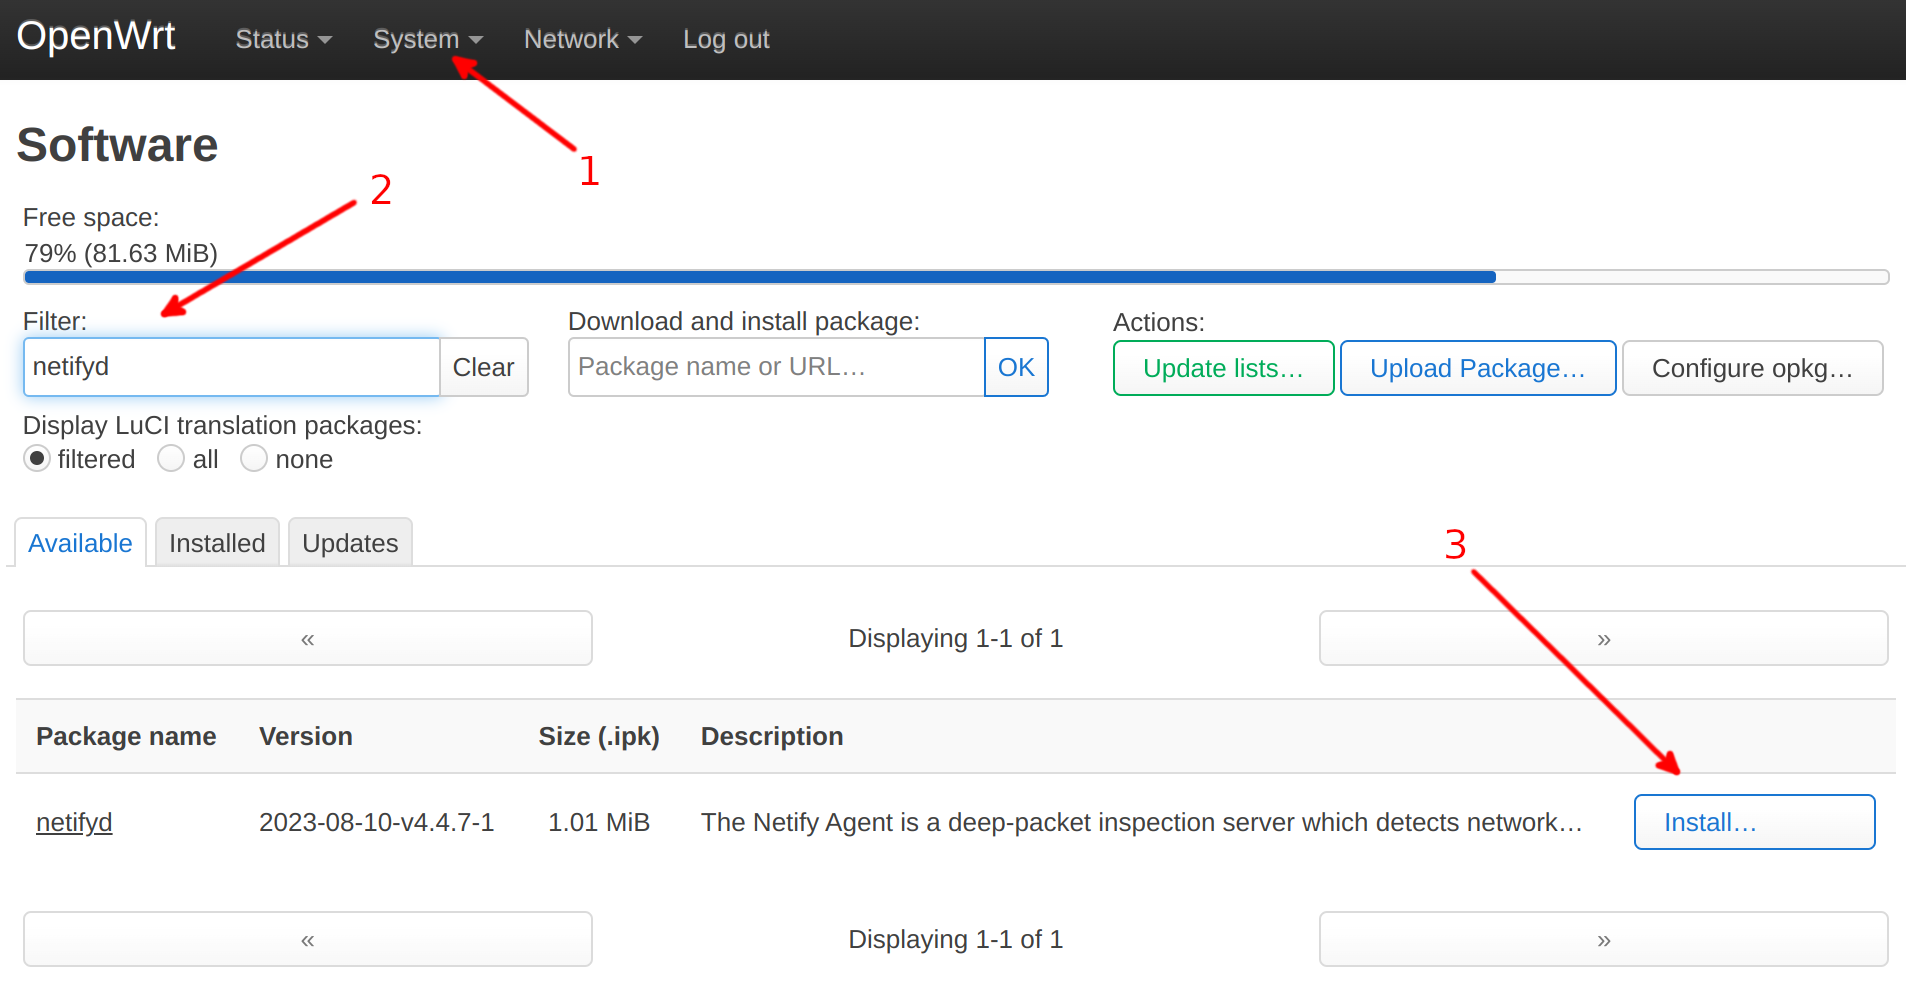Expand the System dropdown menu
Image resolution: width=1906 pixels, height=1004 pixels.
tap(427, 39)
